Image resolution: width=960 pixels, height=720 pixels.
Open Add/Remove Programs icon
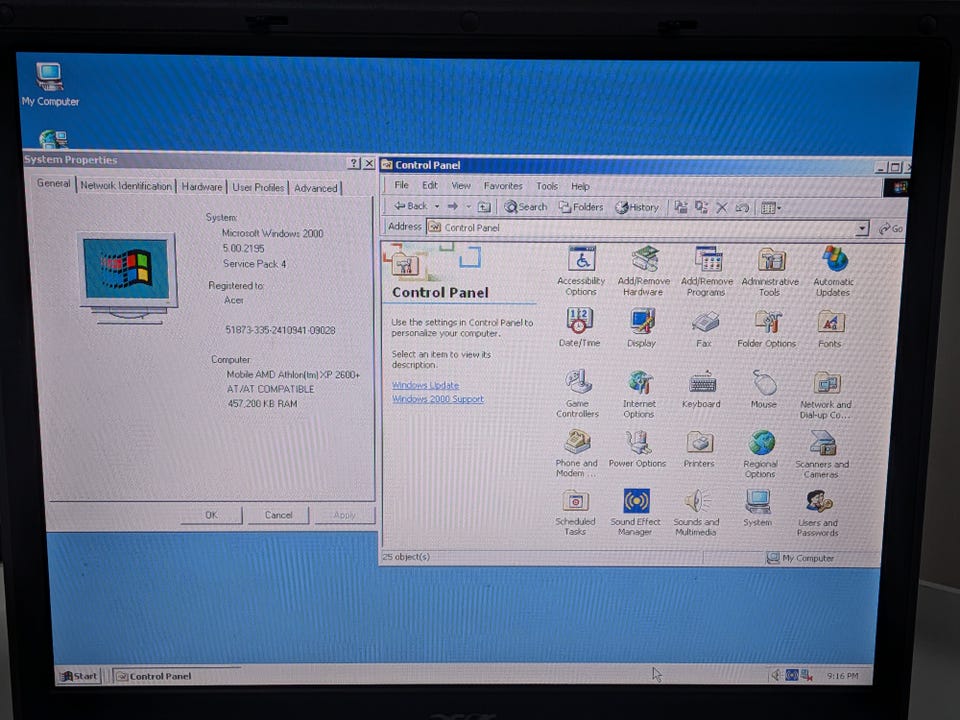click(707, 271)
